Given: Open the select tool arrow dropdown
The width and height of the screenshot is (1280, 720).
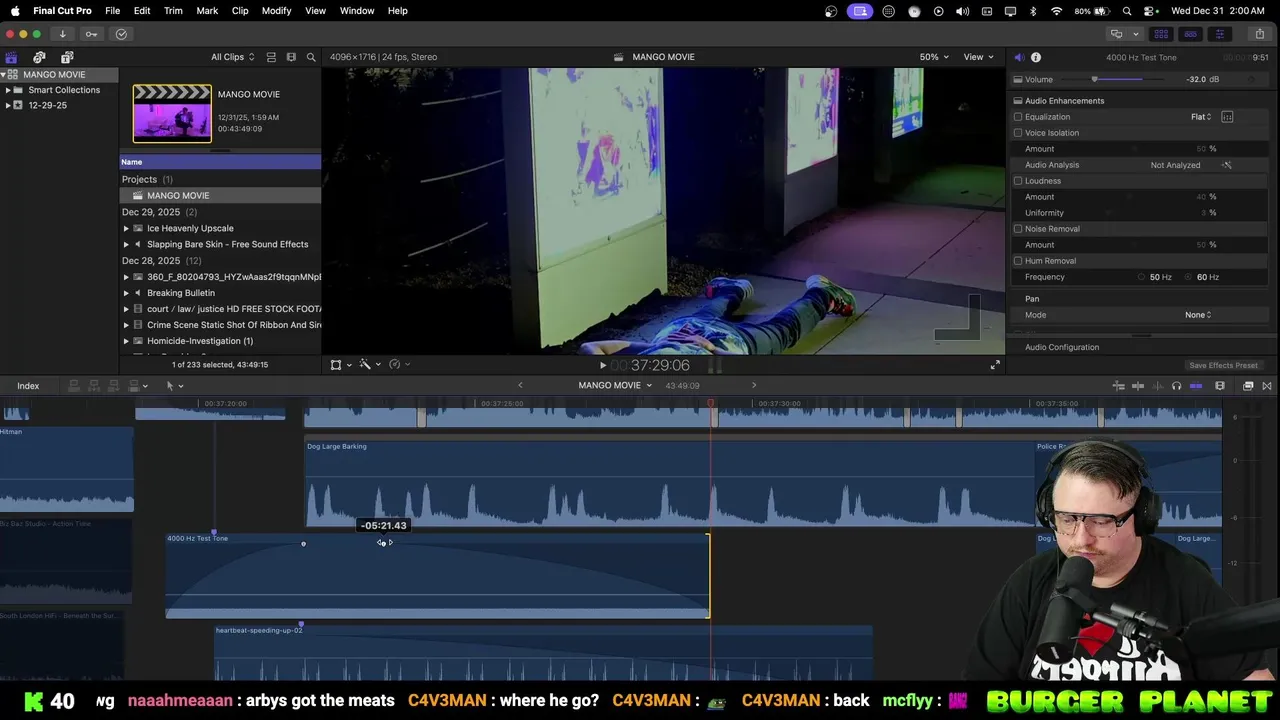Looking at the screenshot, I should click(x=174, y=386).
